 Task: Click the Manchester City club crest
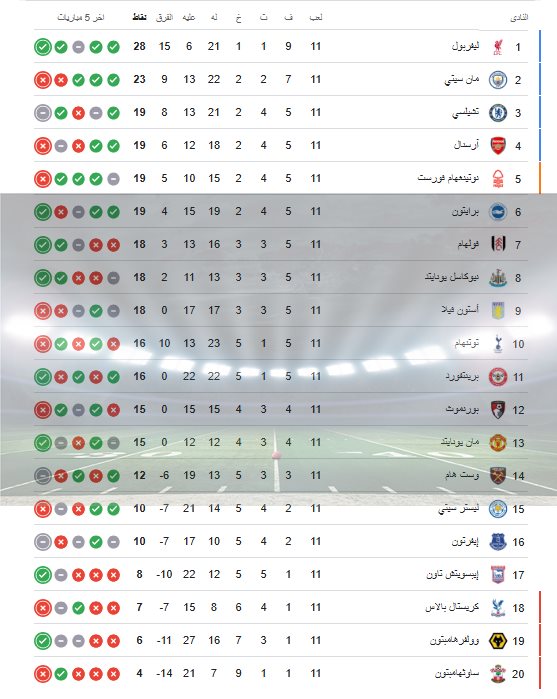pyautogui.click(x=498, y=80)
